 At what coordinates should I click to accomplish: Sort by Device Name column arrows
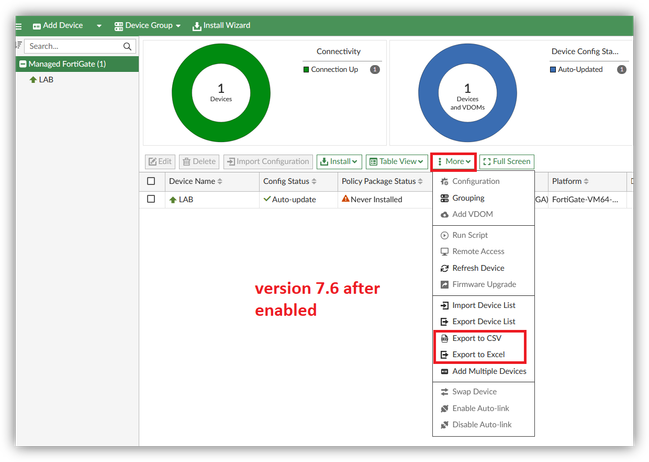coord(220,181)
